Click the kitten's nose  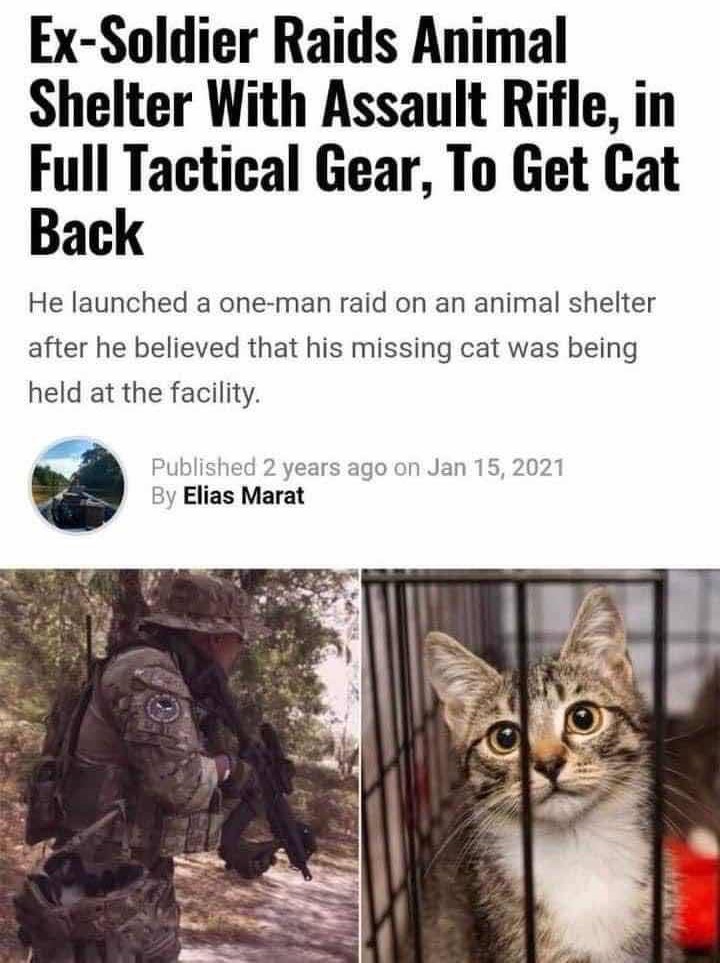coord(549,766)
